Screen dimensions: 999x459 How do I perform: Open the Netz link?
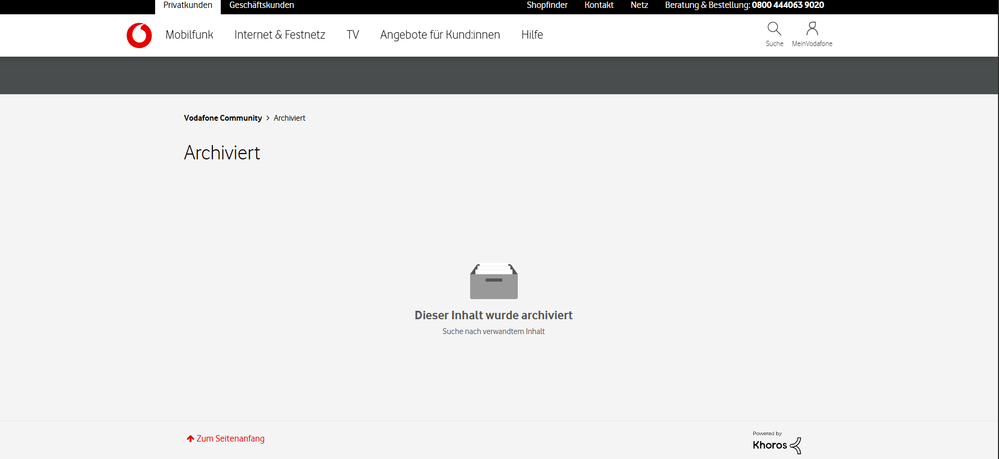tap(639, 5)
